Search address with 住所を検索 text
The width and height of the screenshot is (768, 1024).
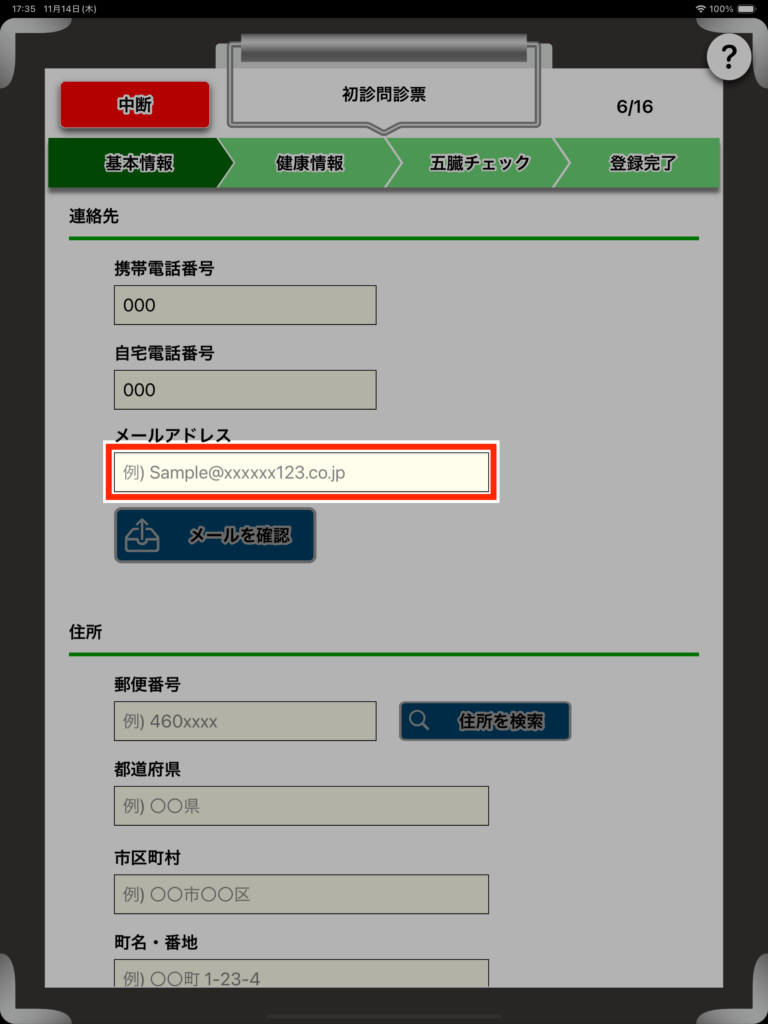tap(501, 721)
